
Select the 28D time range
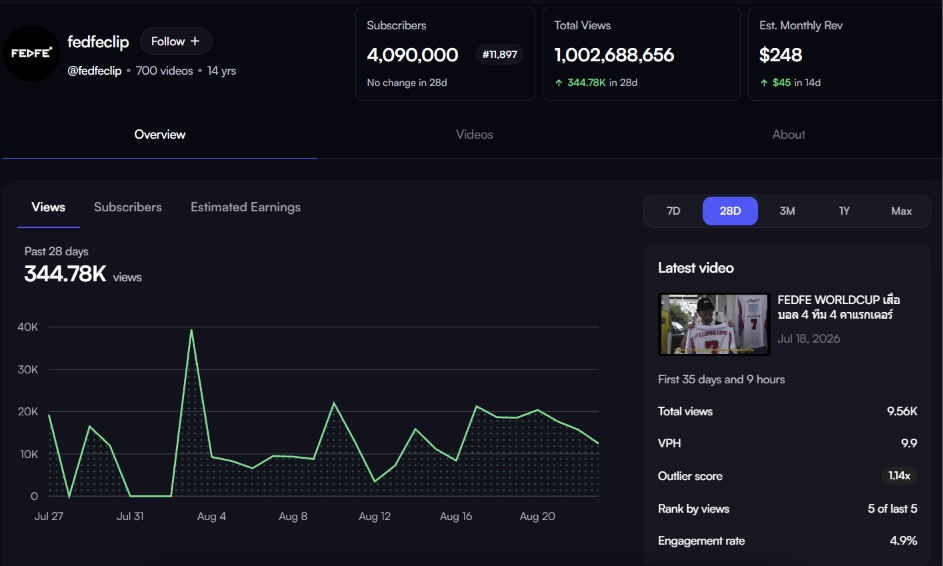click(x=730, y=211)
